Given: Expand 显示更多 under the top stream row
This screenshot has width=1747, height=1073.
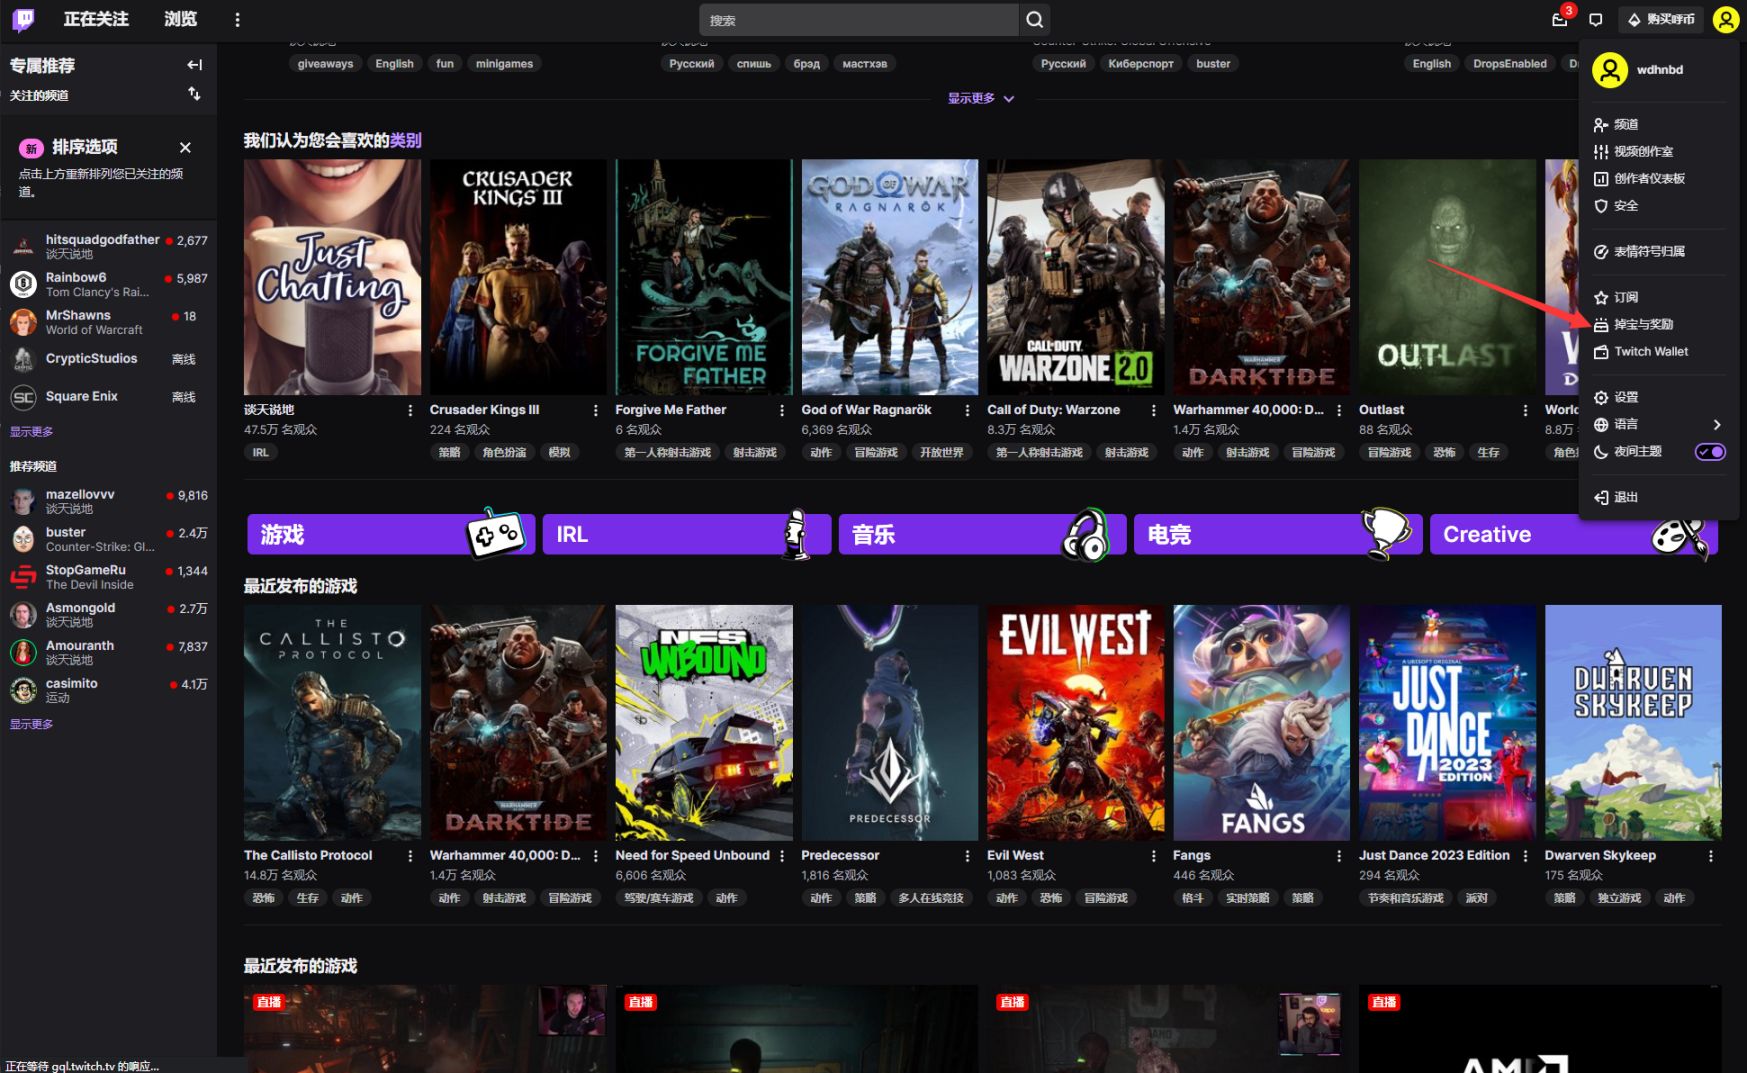Looking at the screenshot, I should pos(980,99).
